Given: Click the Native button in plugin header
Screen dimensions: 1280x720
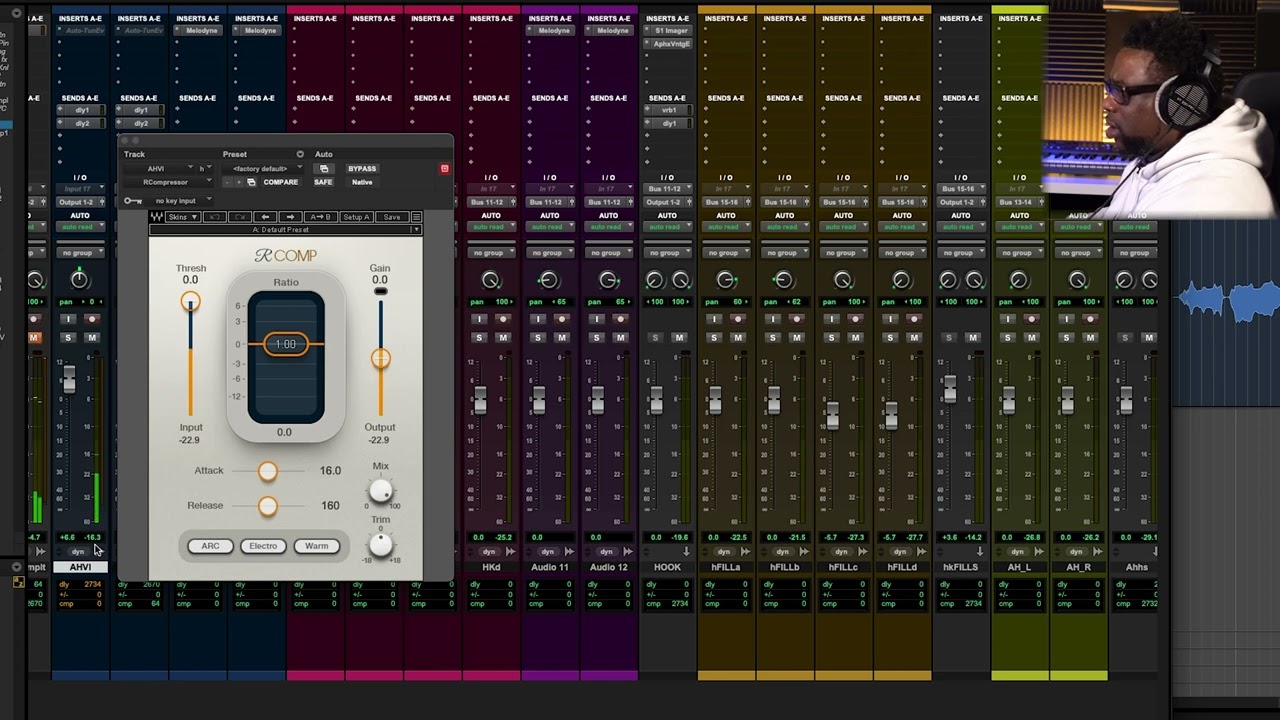Looking at the screenshot, I should coord(362,182).
